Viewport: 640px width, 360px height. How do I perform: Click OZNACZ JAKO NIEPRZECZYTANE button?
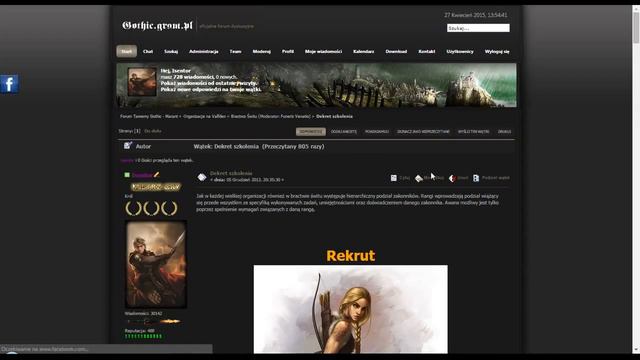[423, 131]
